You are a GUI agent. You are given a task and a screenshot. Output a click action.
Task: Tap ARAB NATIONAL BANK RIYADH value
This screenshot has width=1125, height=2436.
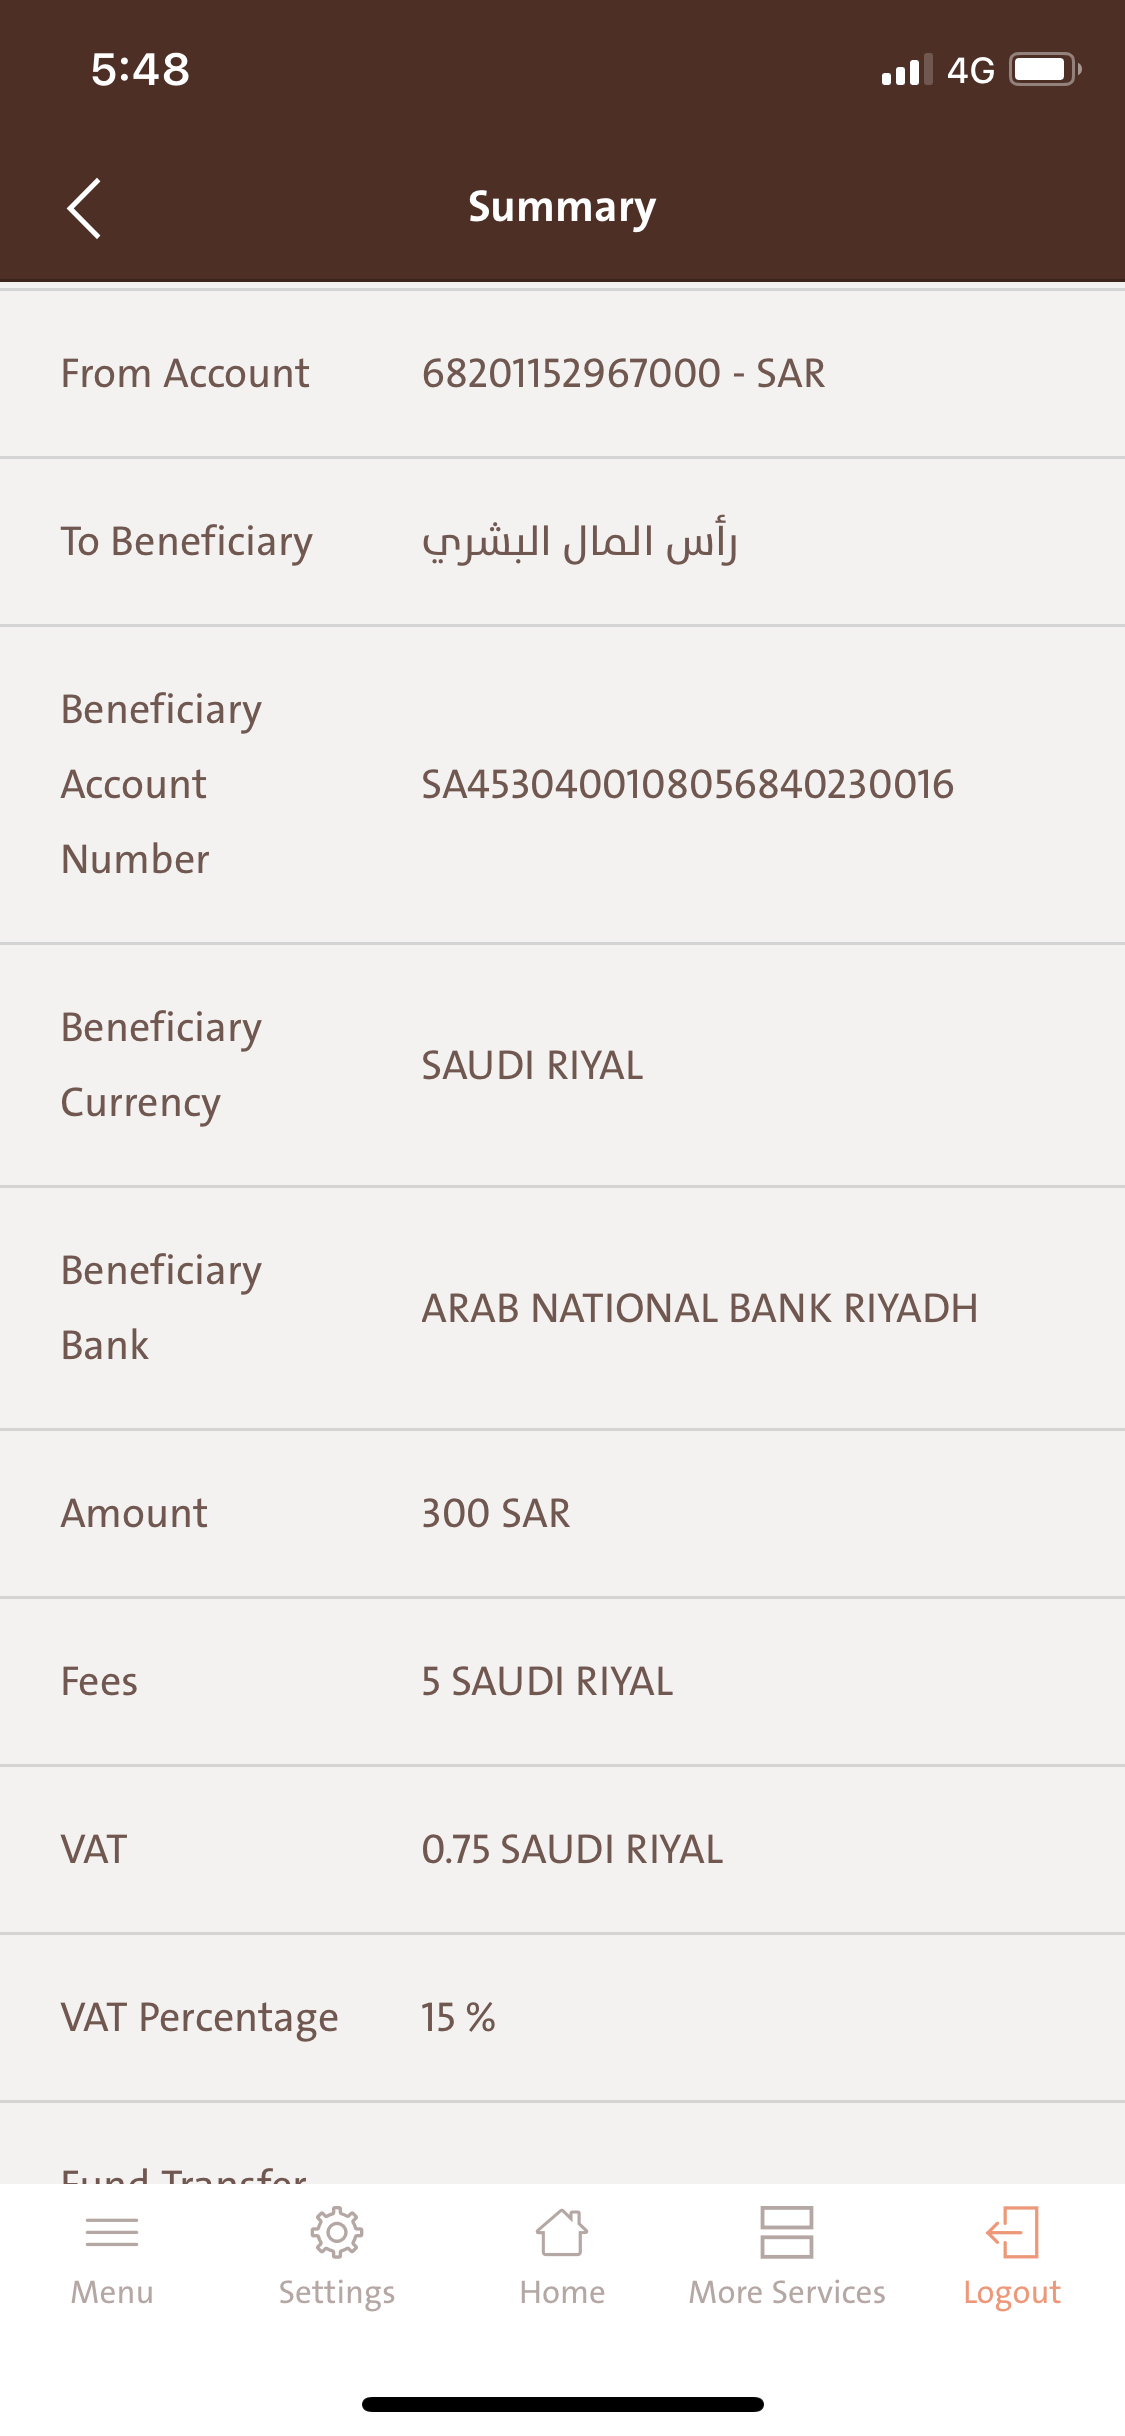pyautogui.click(x=699, y=1309)
